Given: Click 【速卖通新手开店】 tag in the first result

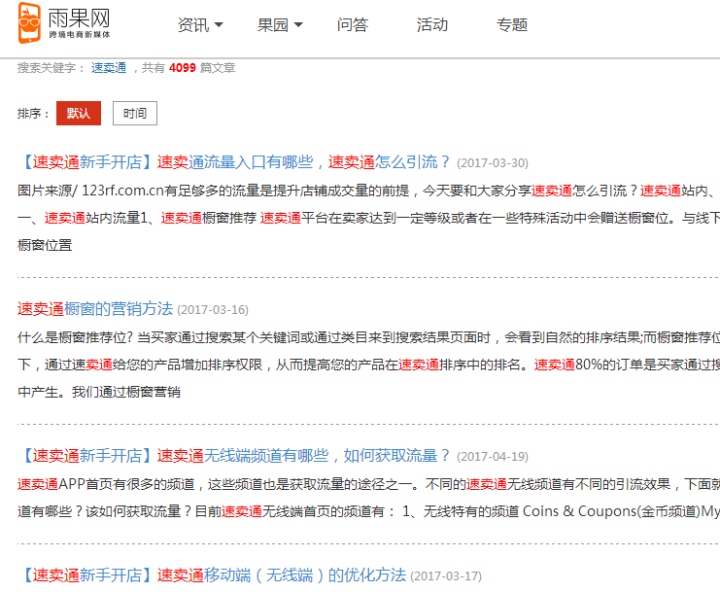Looking at the screenshot, I should click(86, 162).
